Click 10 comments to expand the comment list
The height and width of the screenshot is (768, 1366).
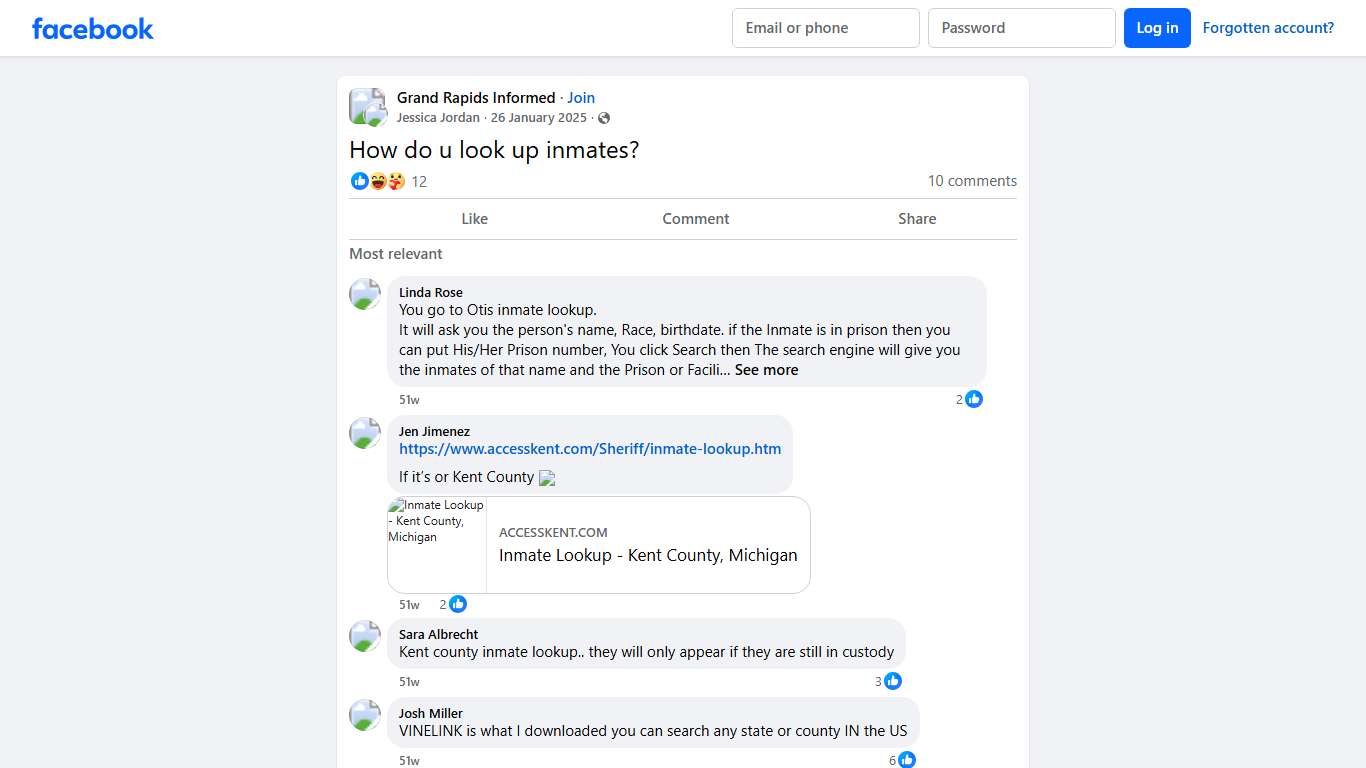pos(972,181)
